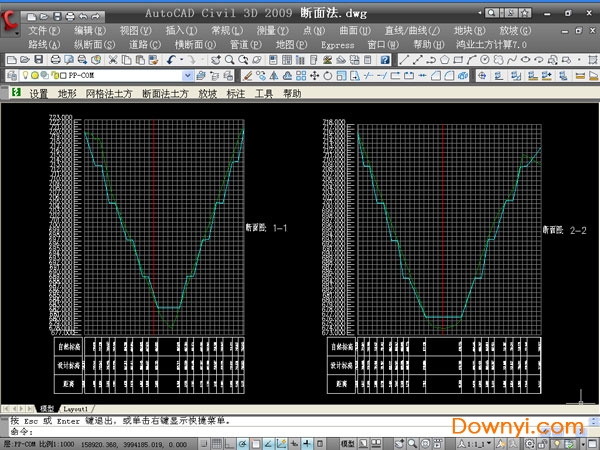Click the AutoCAD application logo button

point(11,21)
